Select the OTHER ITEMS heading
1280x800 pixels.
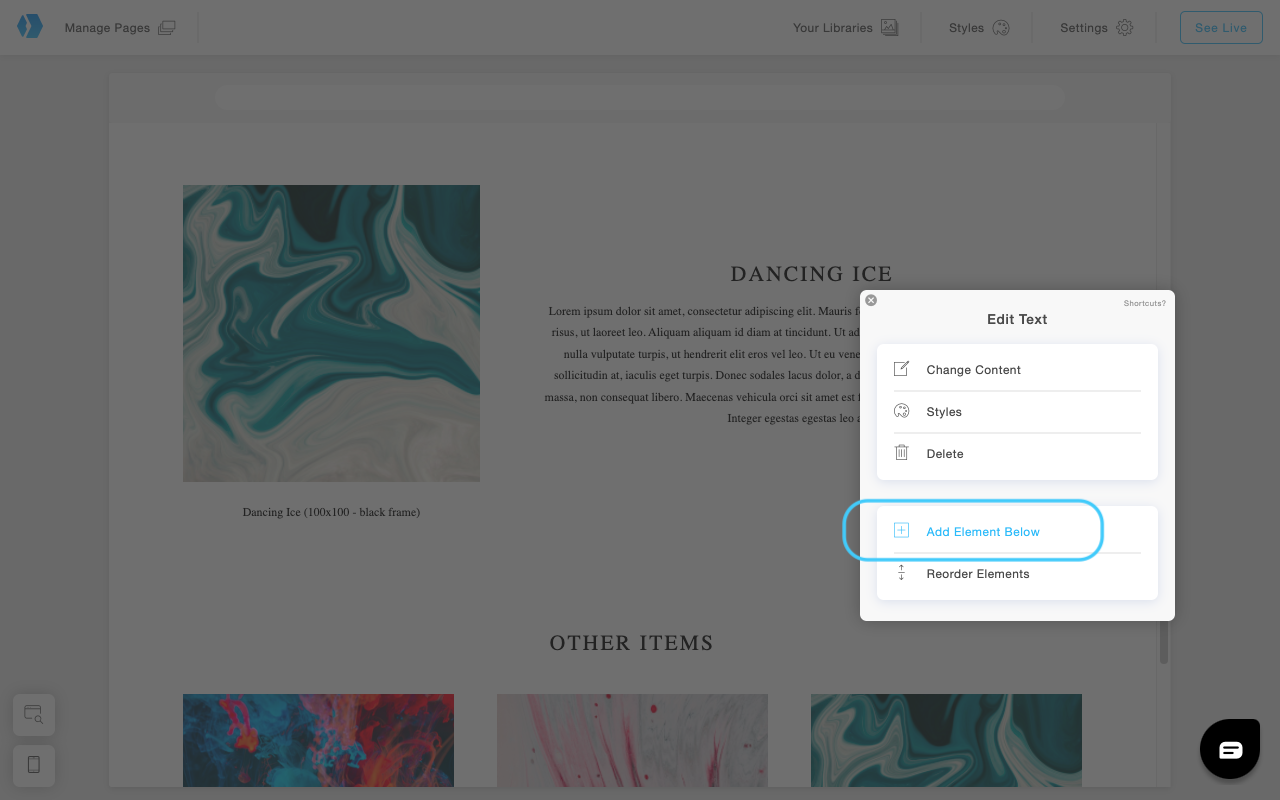(631, 643)
